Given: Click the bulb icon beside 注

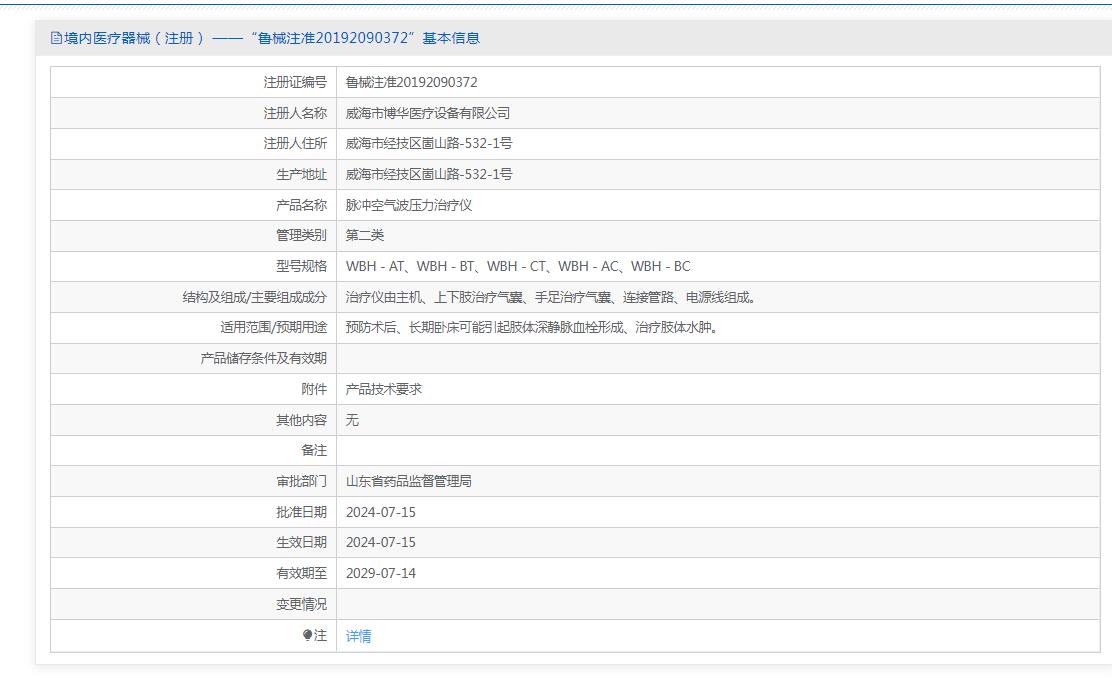Looking at the screenshot, I should [x=307, y=635].
